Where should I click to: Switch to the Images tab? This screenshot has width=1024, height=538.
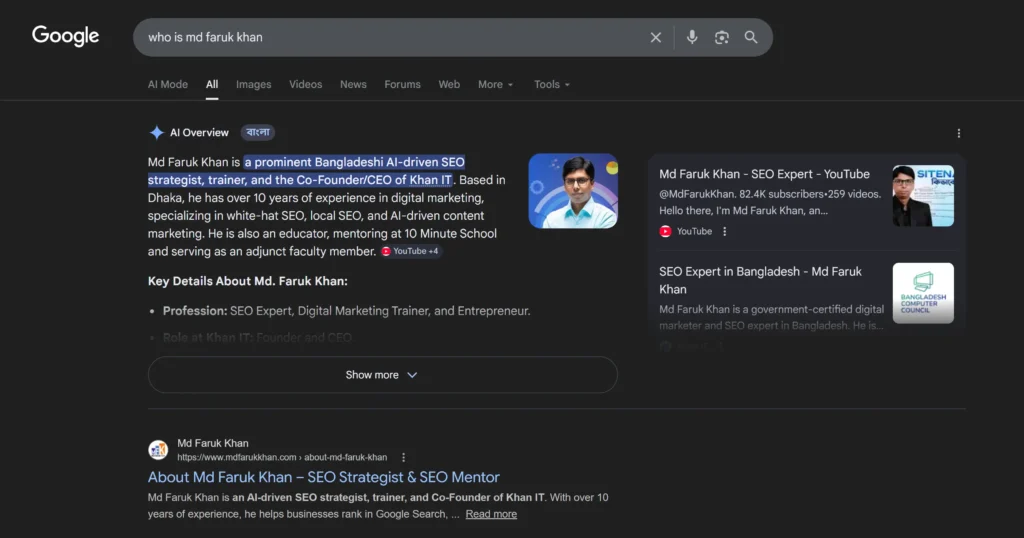point(253,84)
